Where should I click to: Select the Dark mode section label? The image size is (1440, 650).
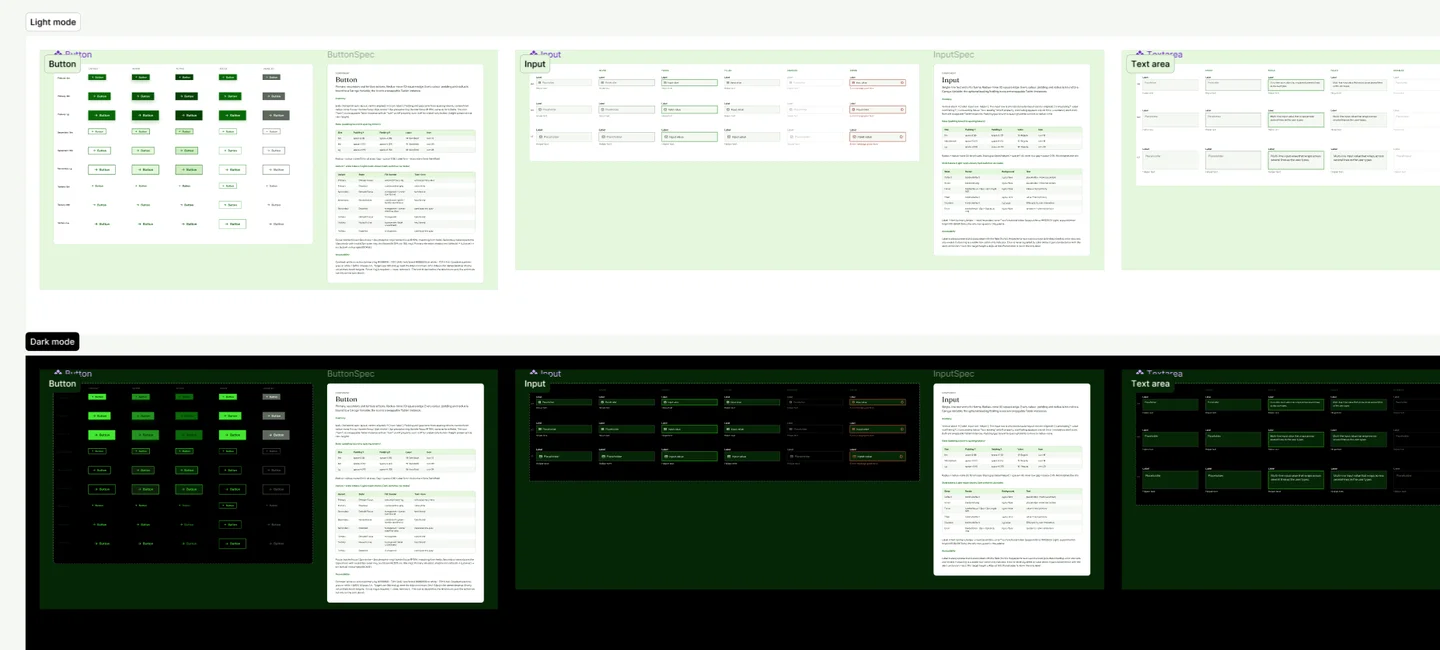click(x=52, y=342)
